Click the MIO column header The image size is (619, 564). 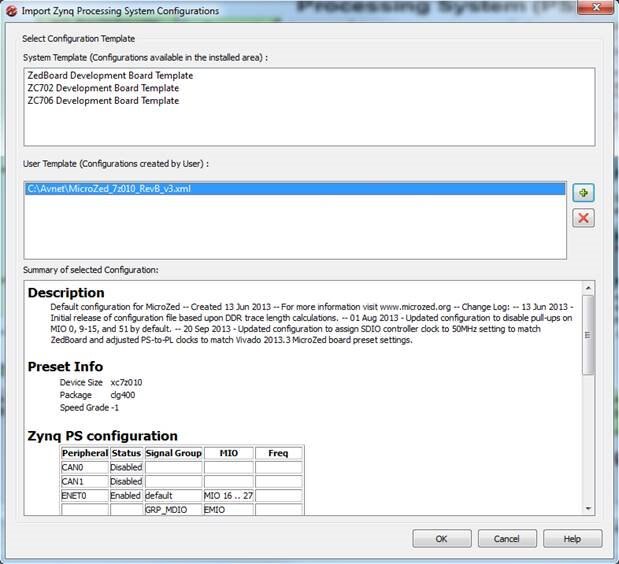point(229,453)
